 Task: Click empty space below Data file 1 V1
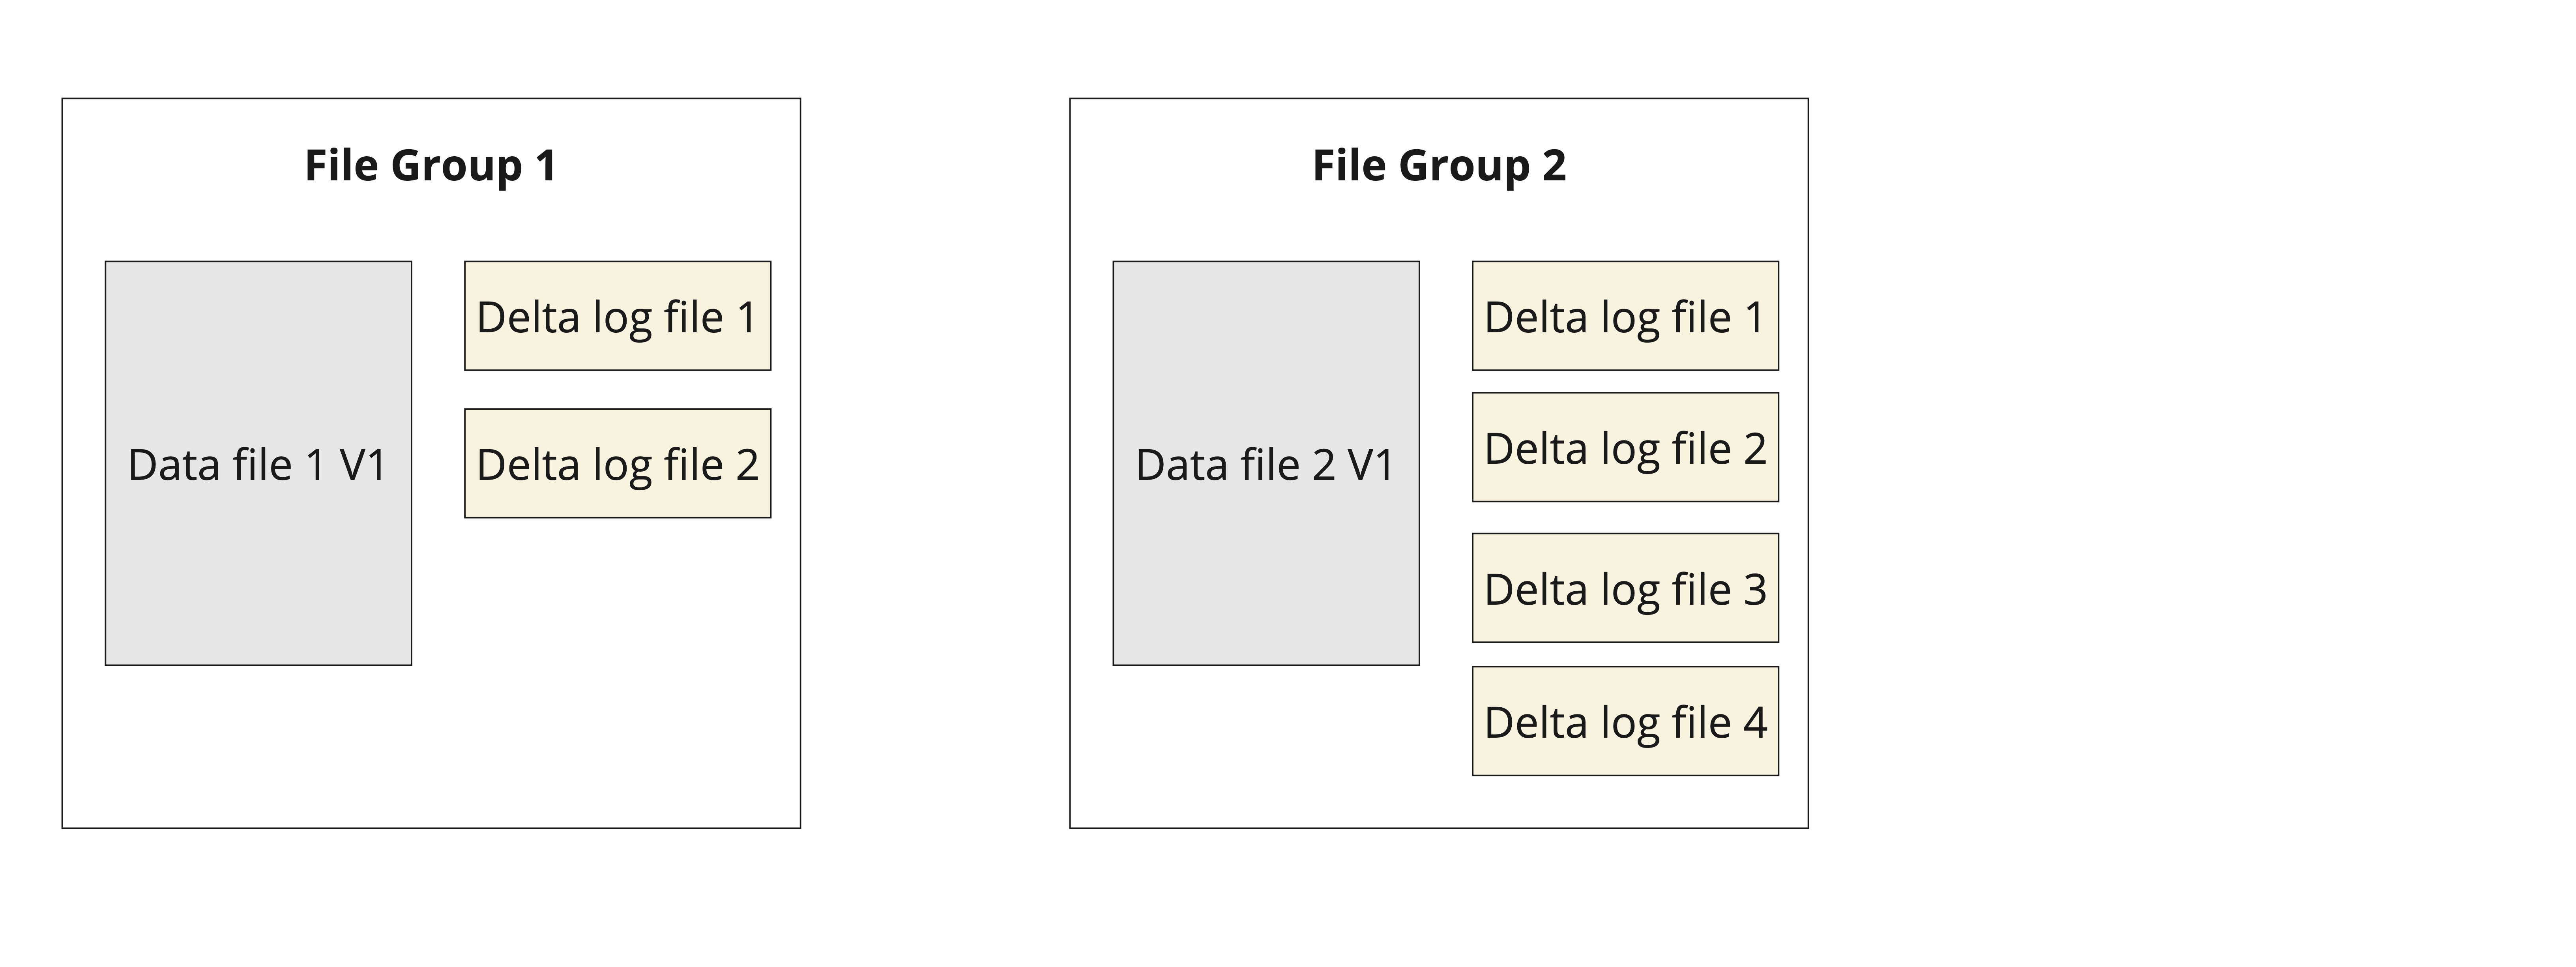tap(258, 745)
